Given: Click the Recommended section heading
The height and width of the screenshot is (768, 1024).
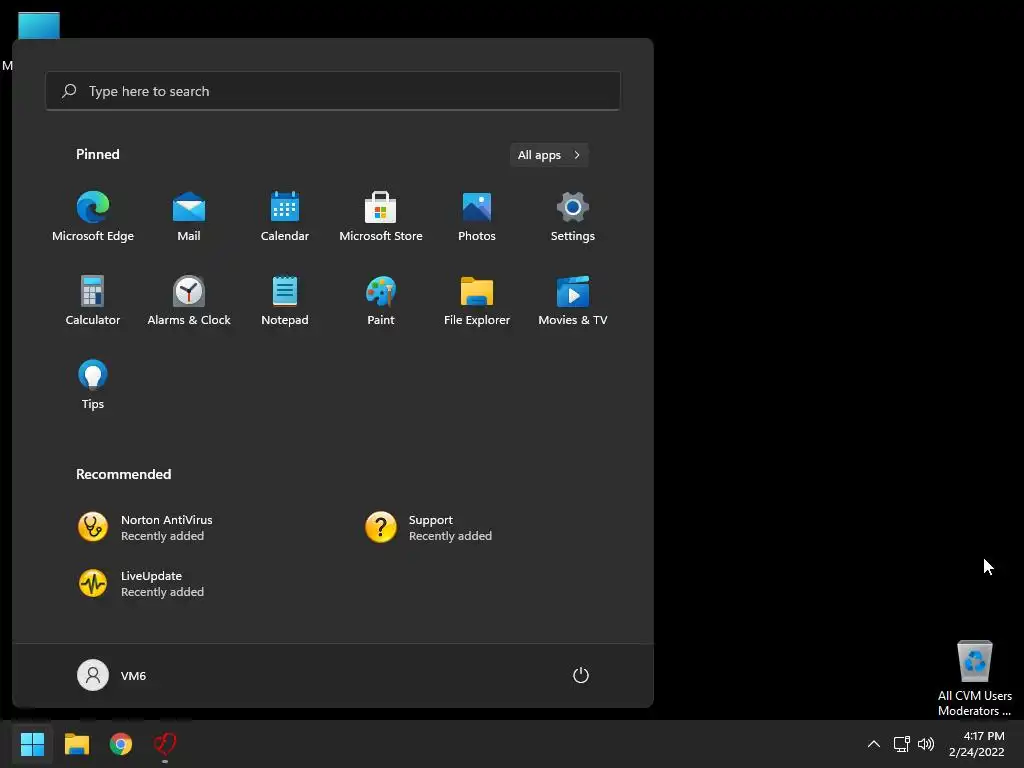Looking at the screenshot, I should pos(123,474).
